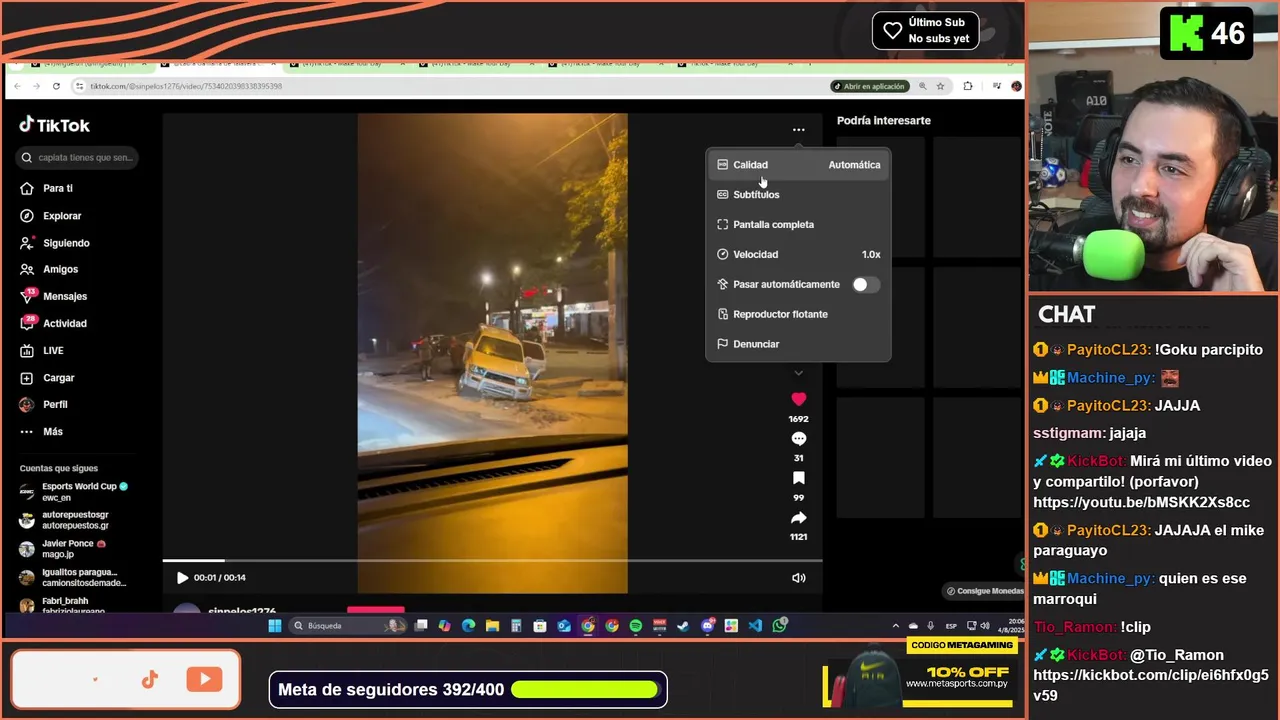This screenshot has width=1280, height=720.
Task: Choose Pantalla completa in video menu
Action: (798, 225)
